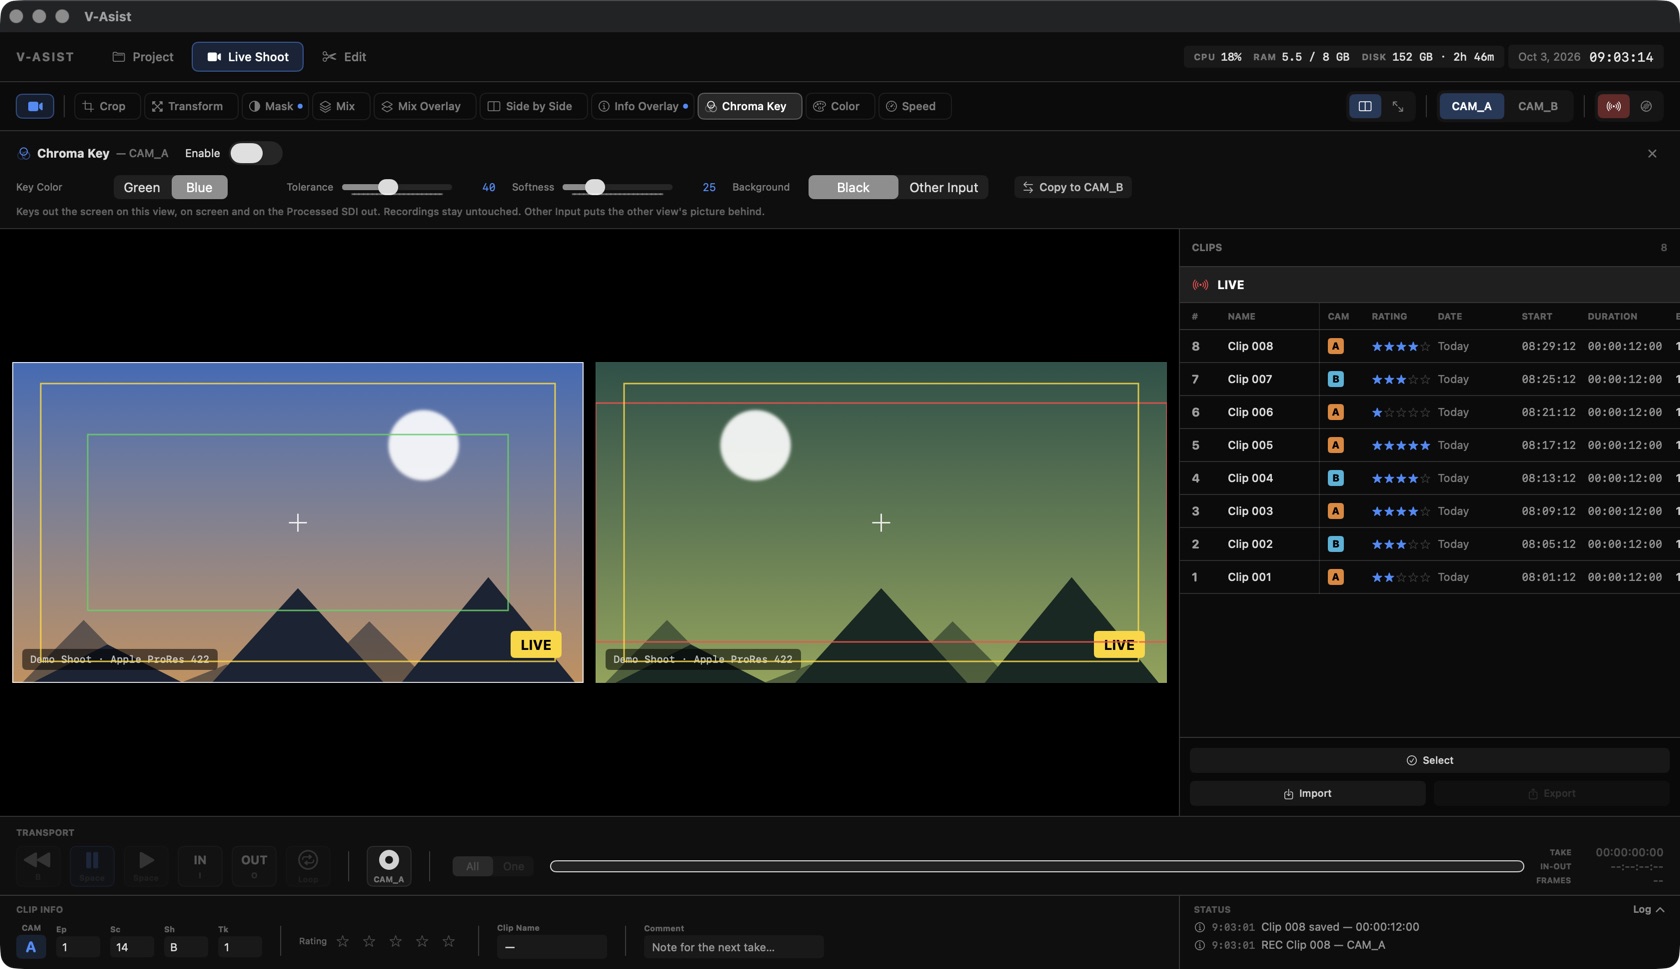
Task: Expand the status Log
Action: click(1648, 909)
